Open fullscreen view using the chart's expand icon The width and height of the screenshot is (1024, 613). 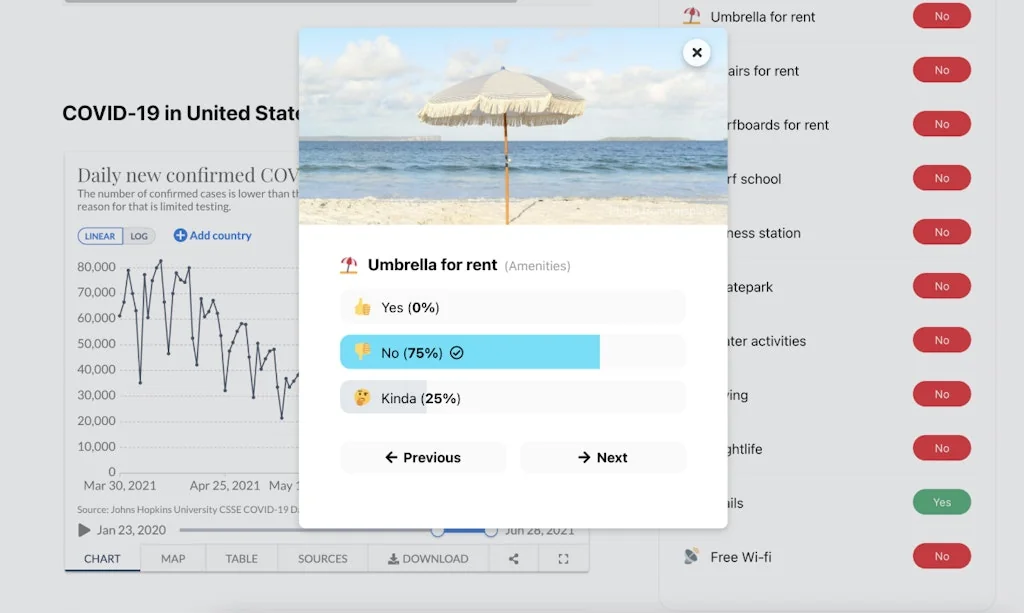pos(563,558)
